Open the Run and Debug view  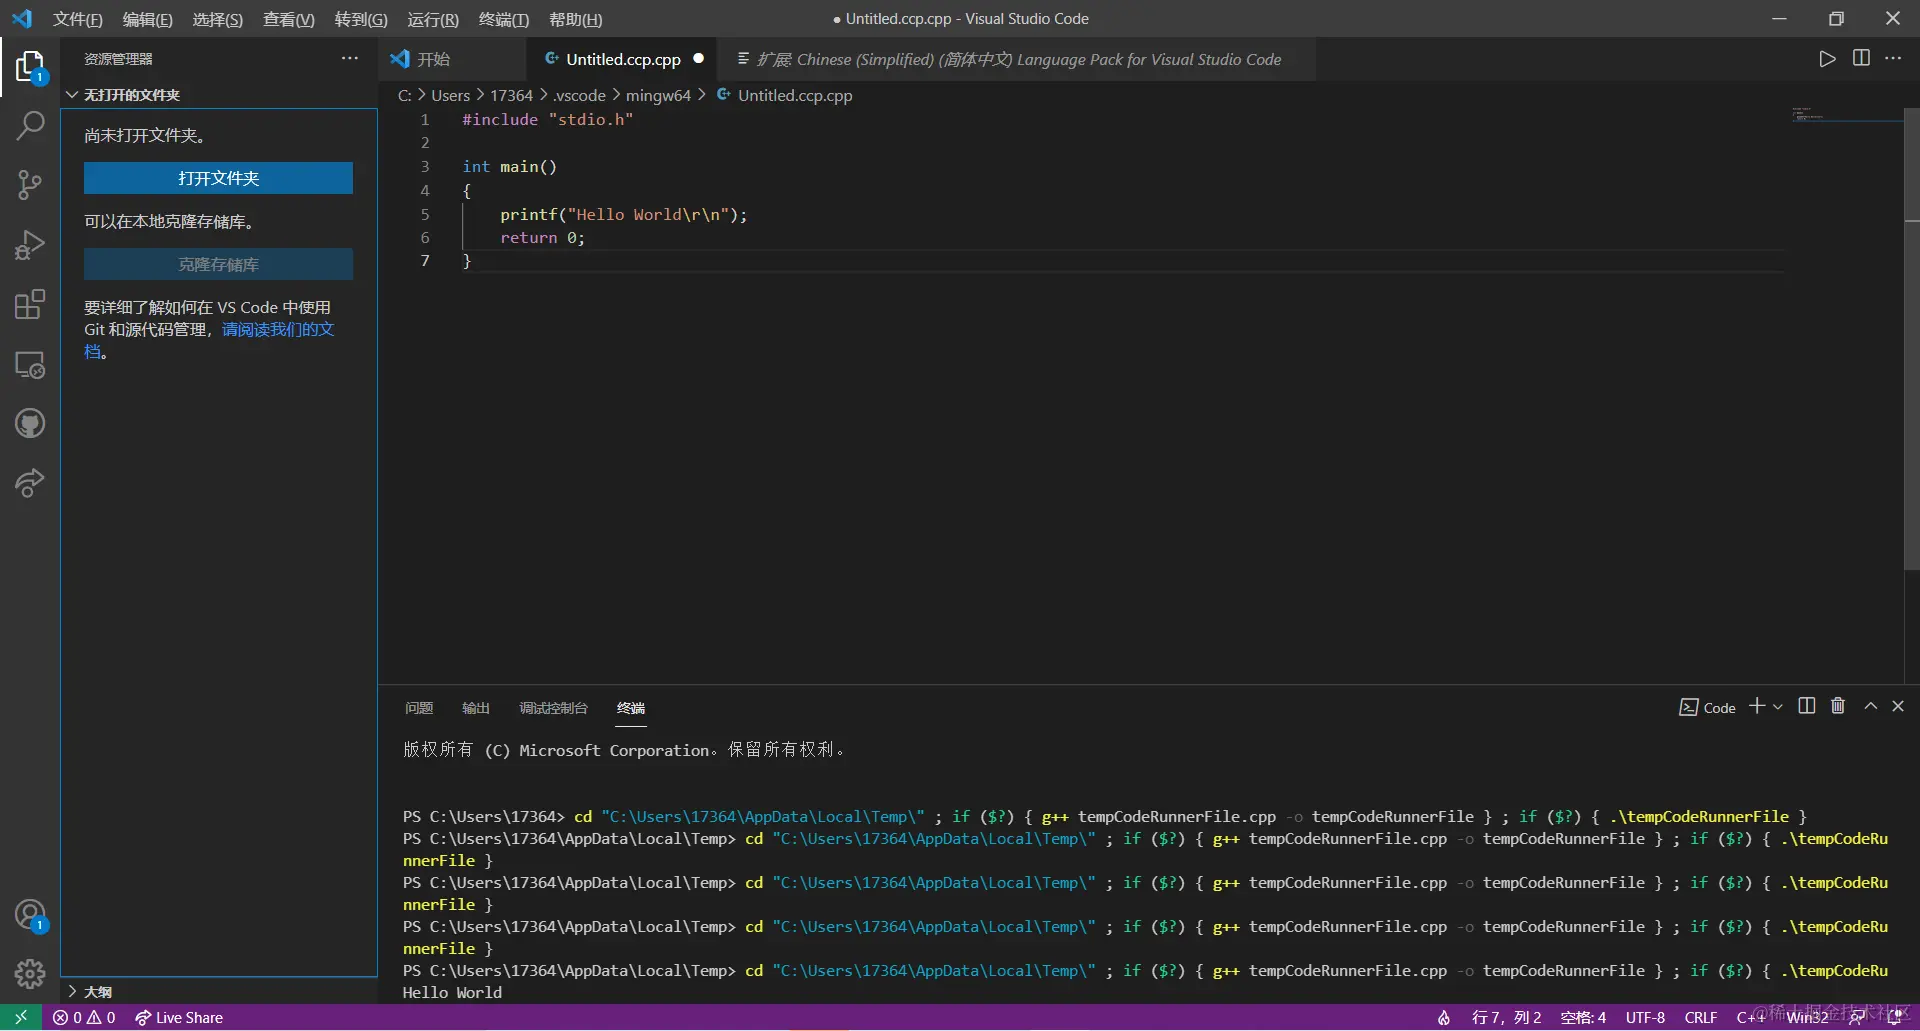click(30, 244)
